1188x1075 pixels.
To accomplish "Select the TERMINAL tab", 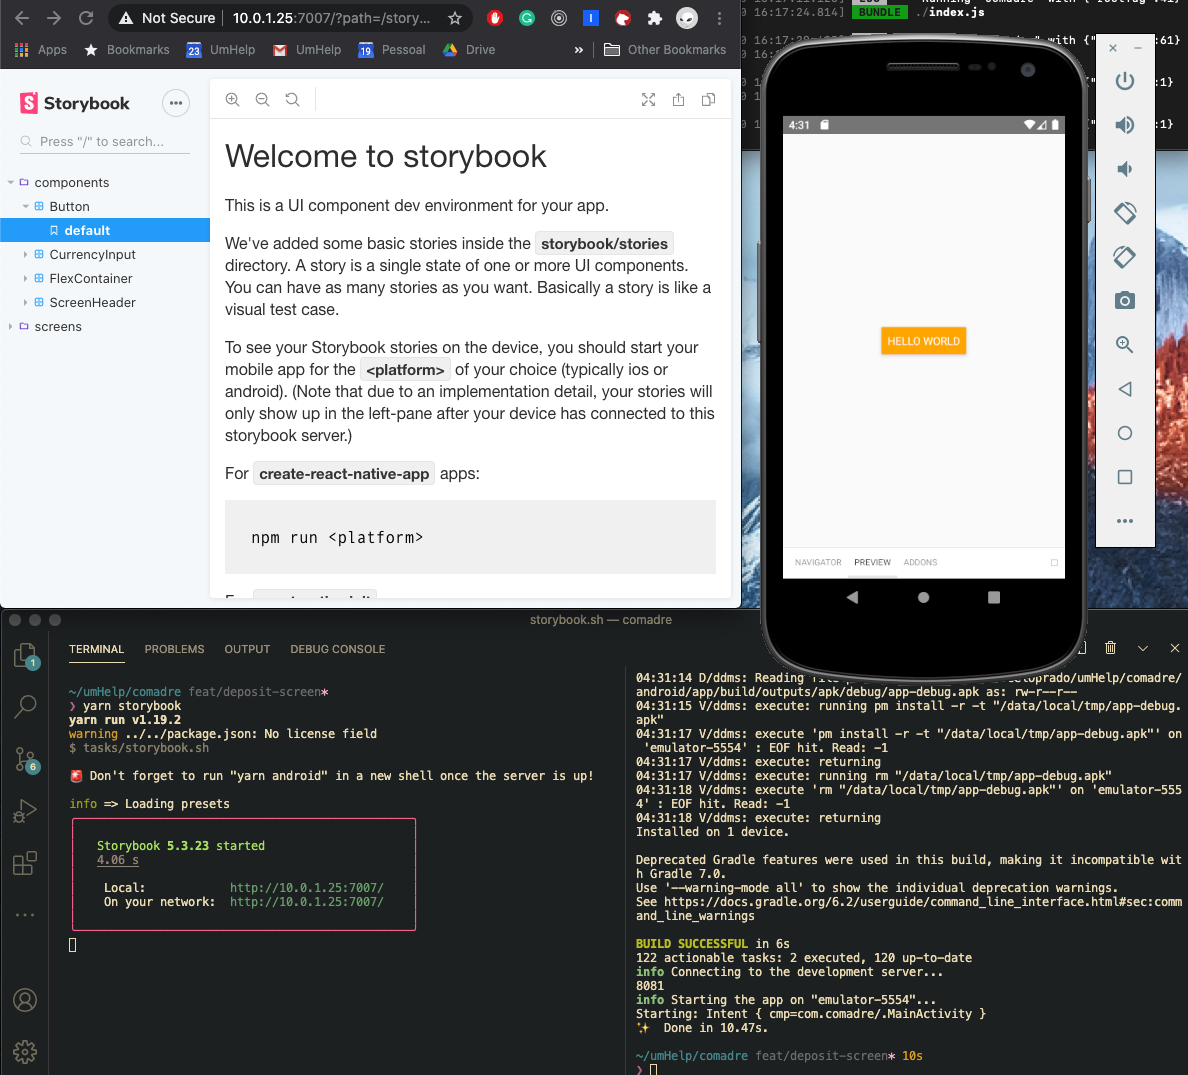I will 96,649.
